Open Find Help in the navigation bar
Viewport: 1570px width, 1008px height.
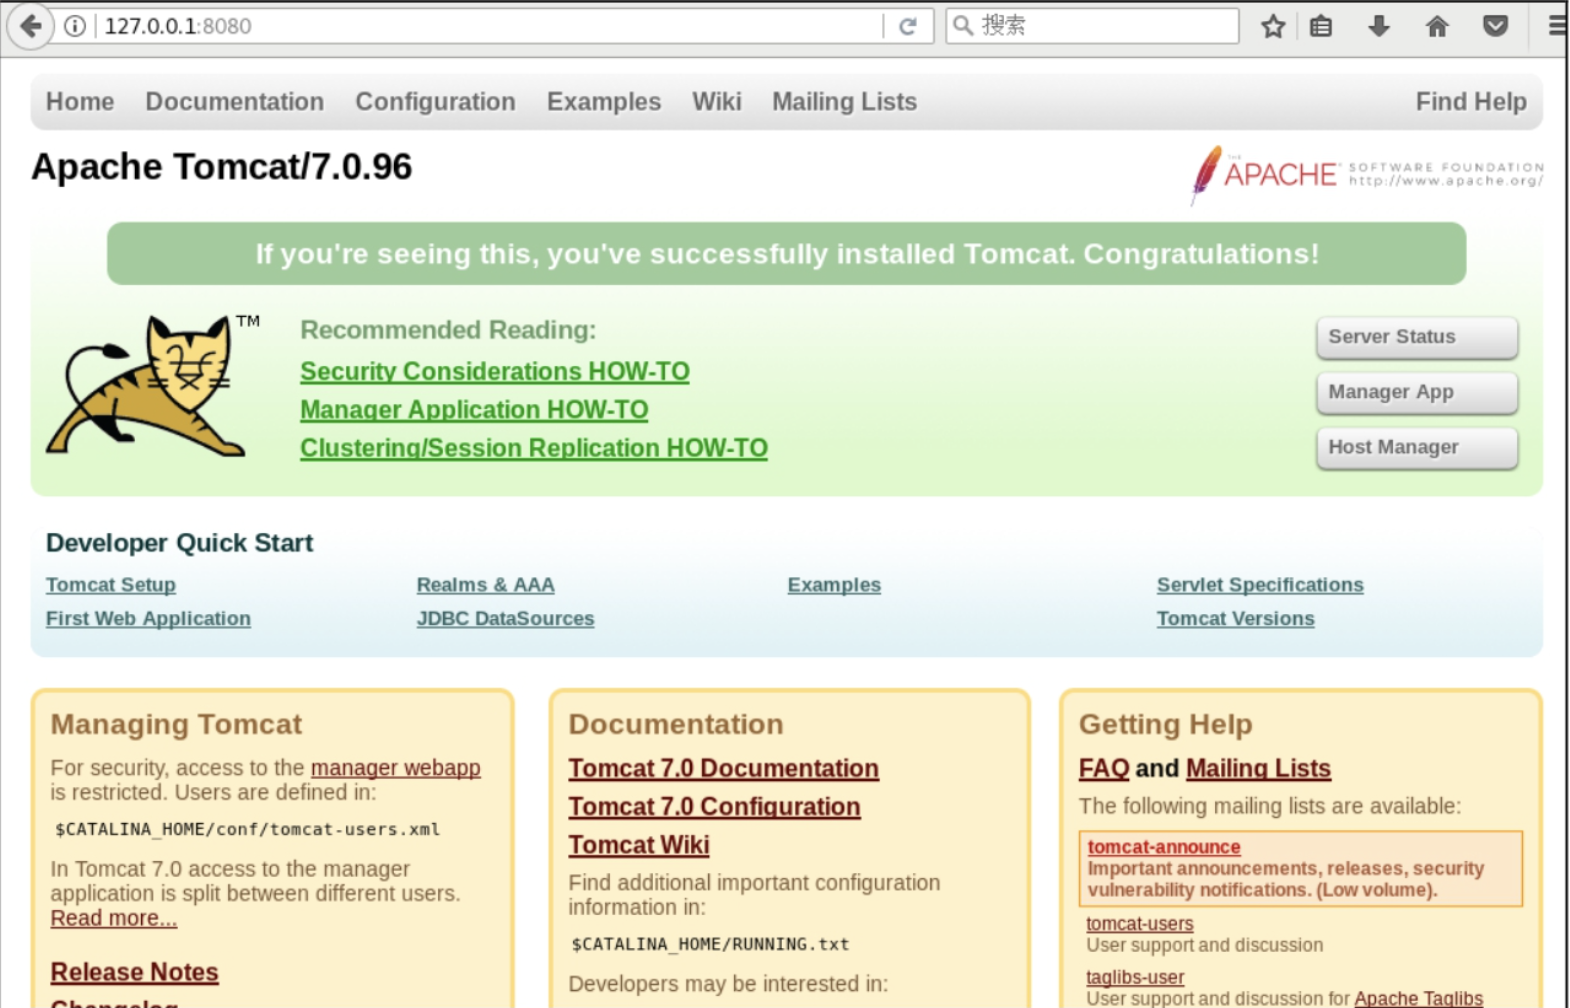(1471, 102)
